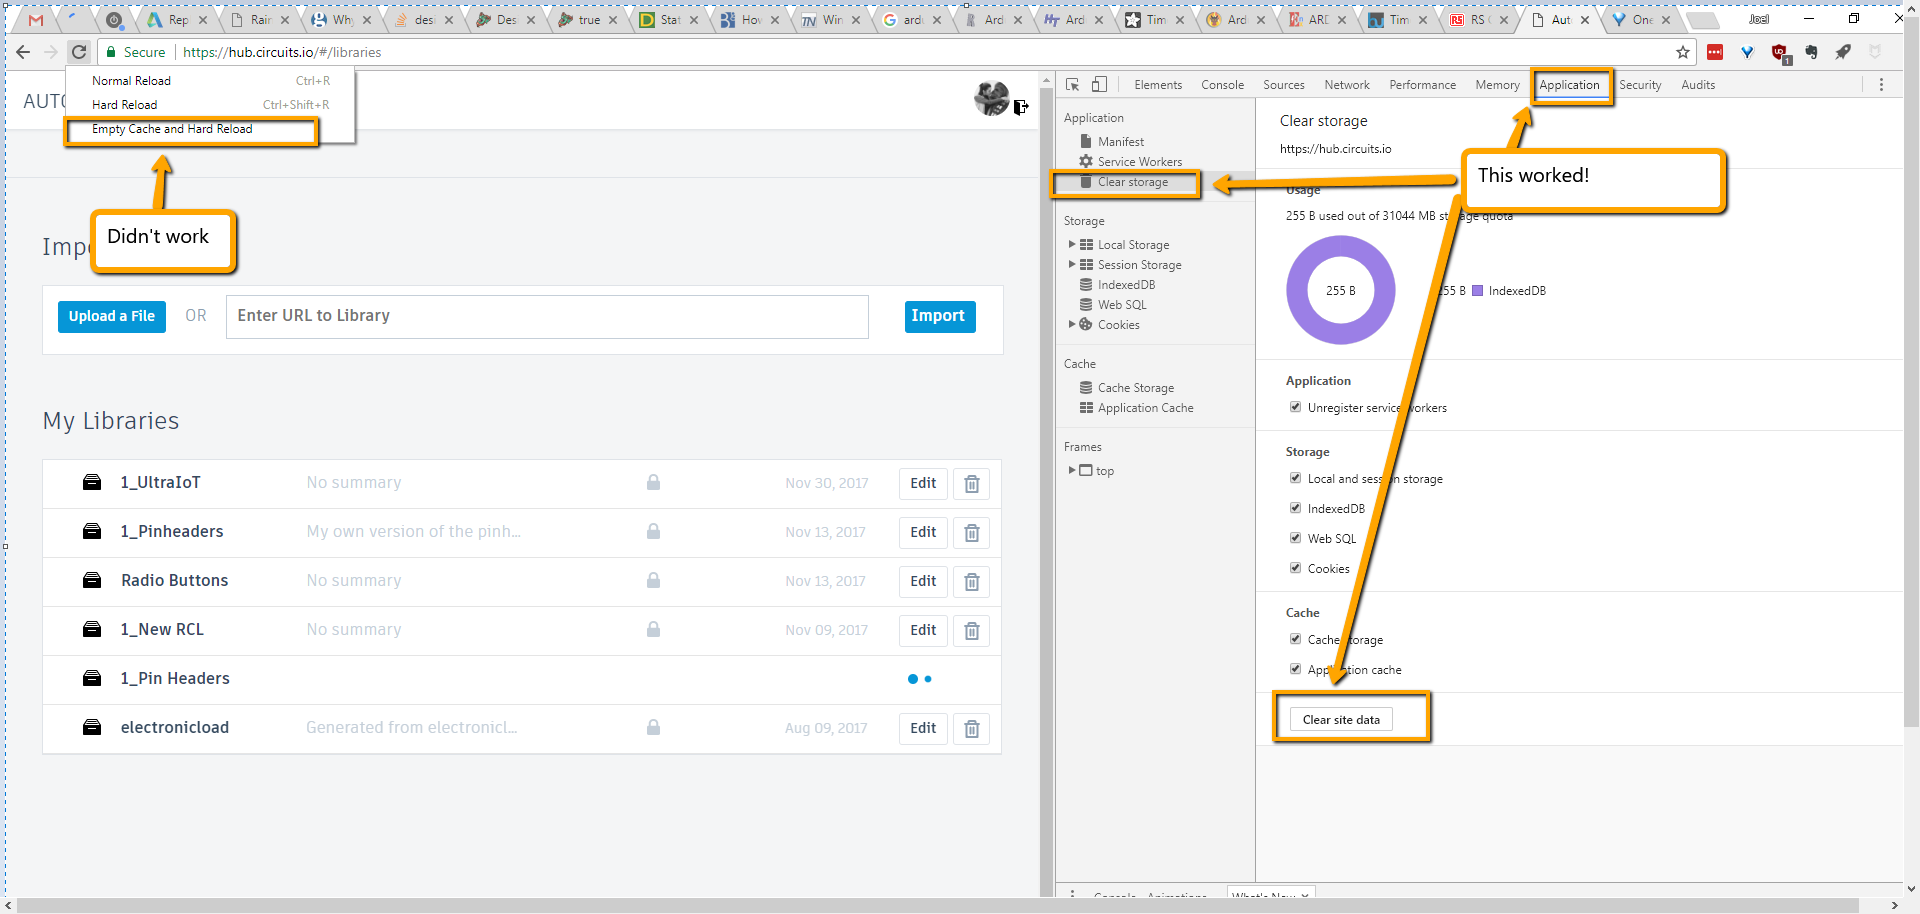Disable the Cookies storage checkbox
This screenshot has height=914, width=1920.
tap(1295, 568)
